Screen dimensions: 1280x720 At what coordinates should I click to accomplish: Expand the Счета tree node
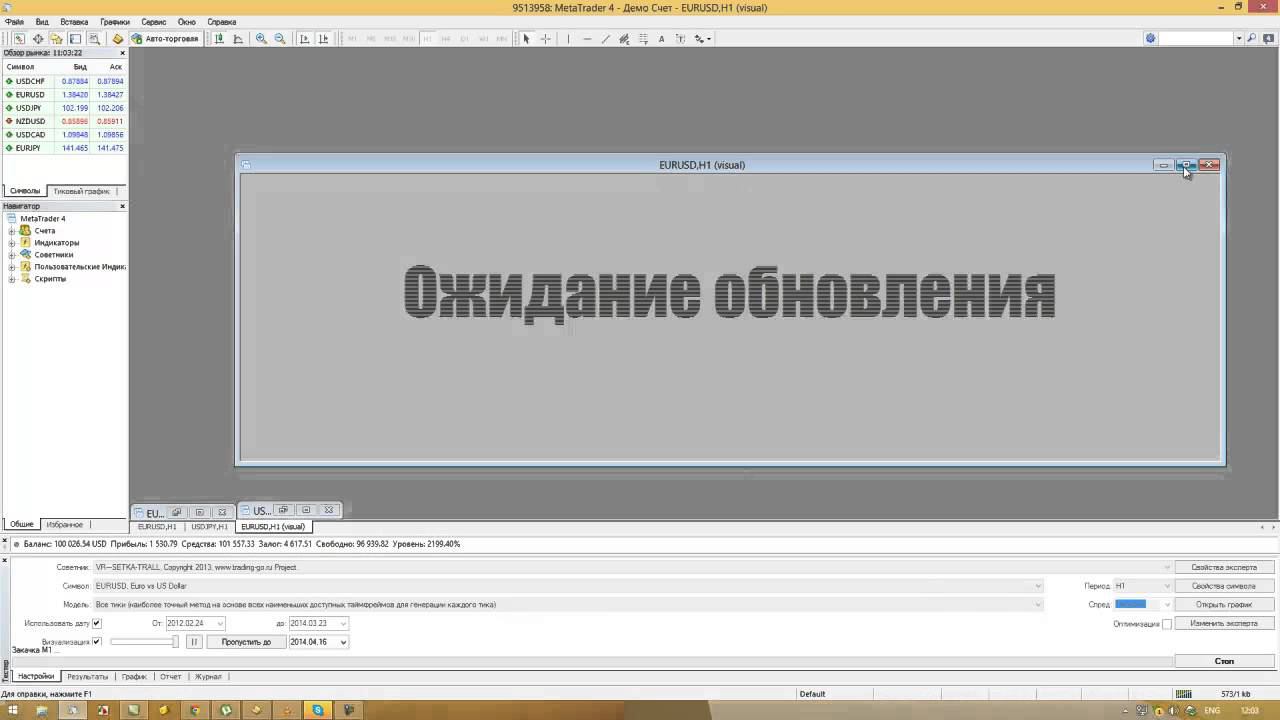[12, 231]
